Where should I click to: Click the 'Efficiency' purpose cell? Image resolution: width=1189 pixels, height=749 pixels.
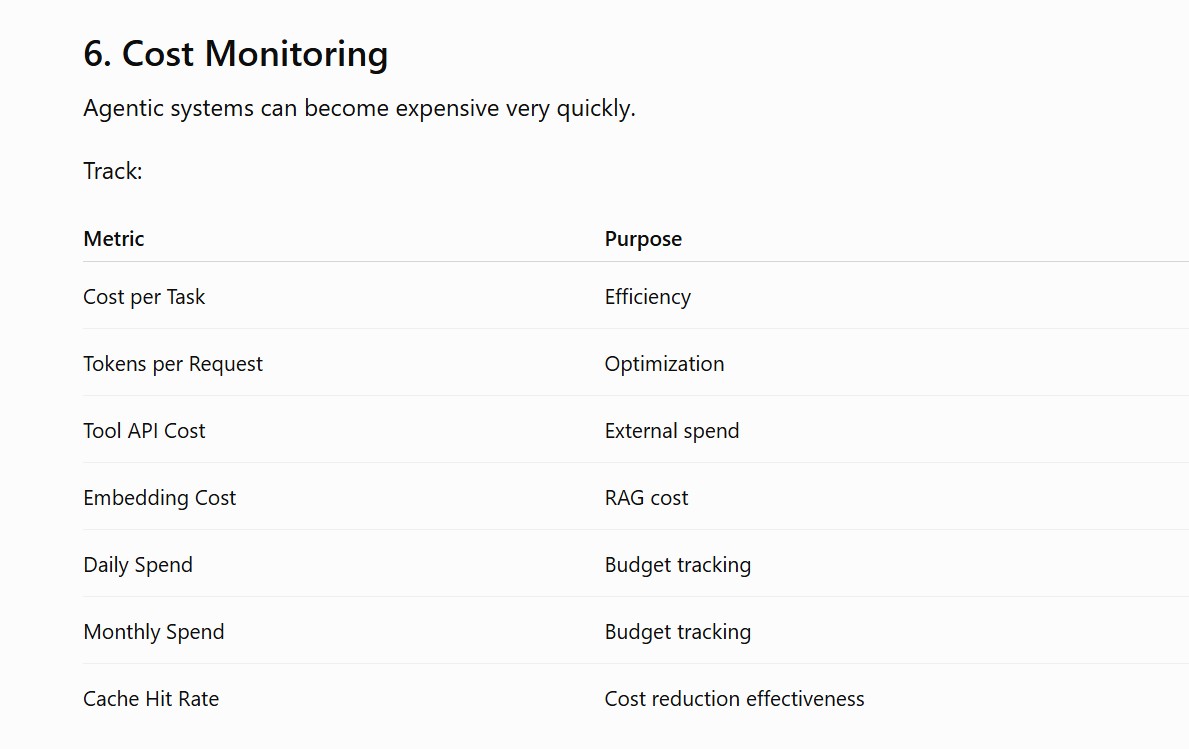pyautogui.click(x=648, y=297)
